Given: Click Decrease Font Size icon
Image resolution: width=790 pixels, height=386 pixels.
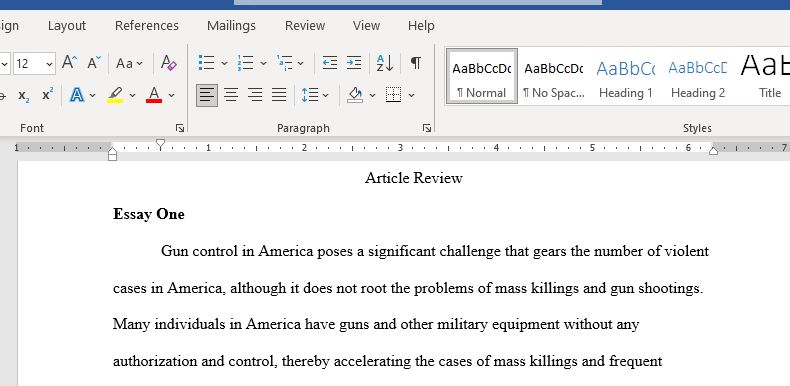Looking at the screenshot, I should (x=94, y=63).
